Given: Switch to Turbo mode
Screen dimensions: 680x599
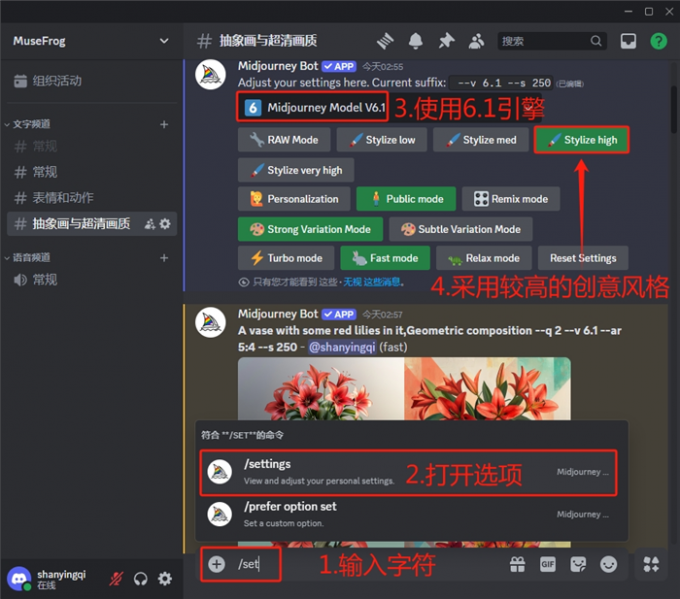Looking at the screenshot, I should point(286,258).
